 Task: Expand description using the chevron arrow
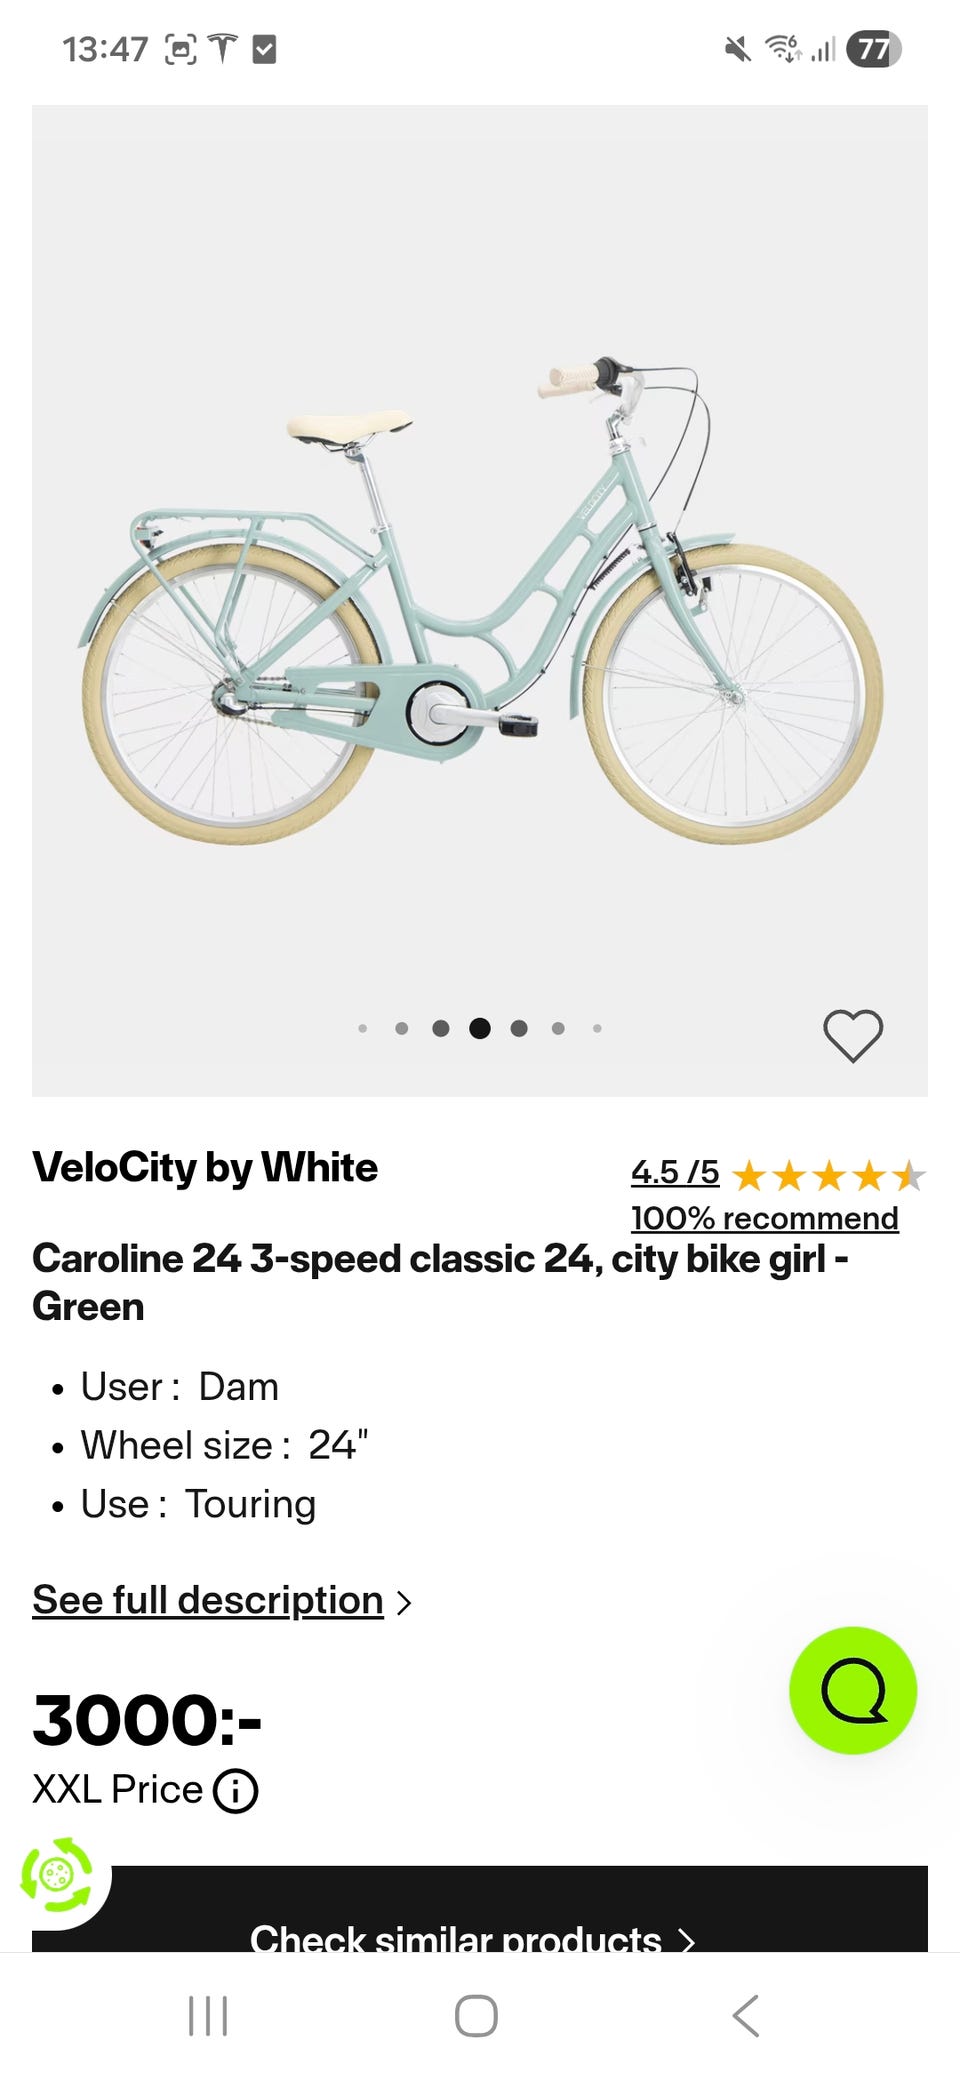point(404,1603)
